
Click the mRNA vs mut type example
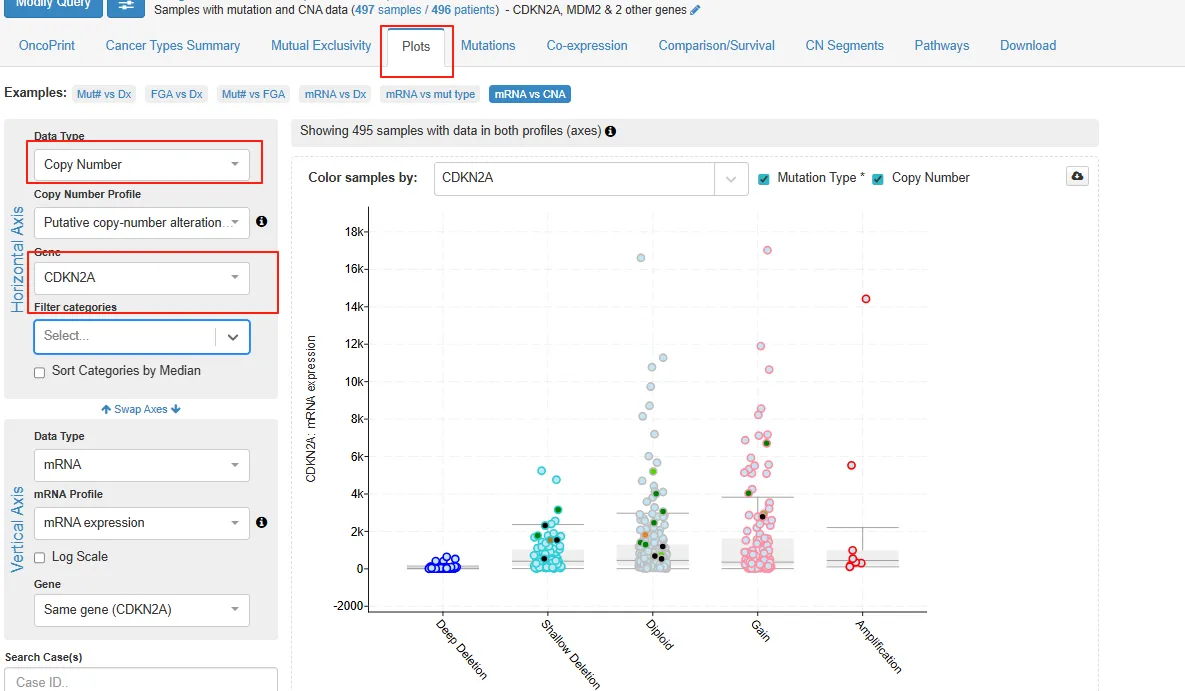(429, 94)
